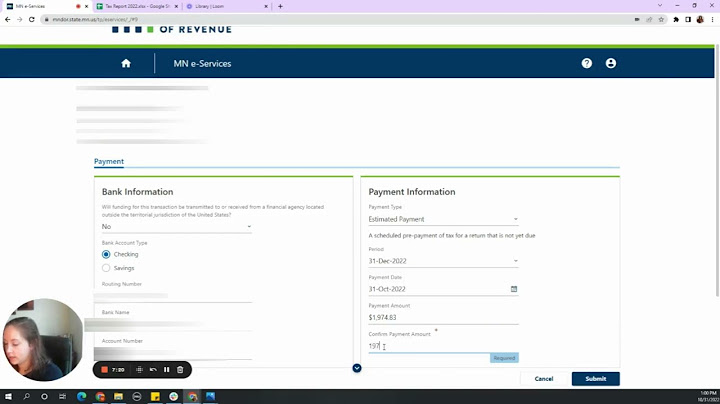Click the taskbar clock and date

click(708, 396)
